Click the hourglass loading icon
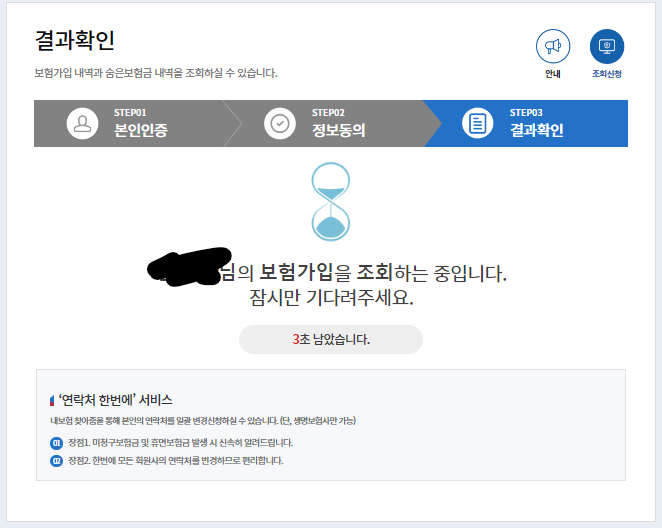The width and height of the screenshot is (662, 528). pos(331,202)
